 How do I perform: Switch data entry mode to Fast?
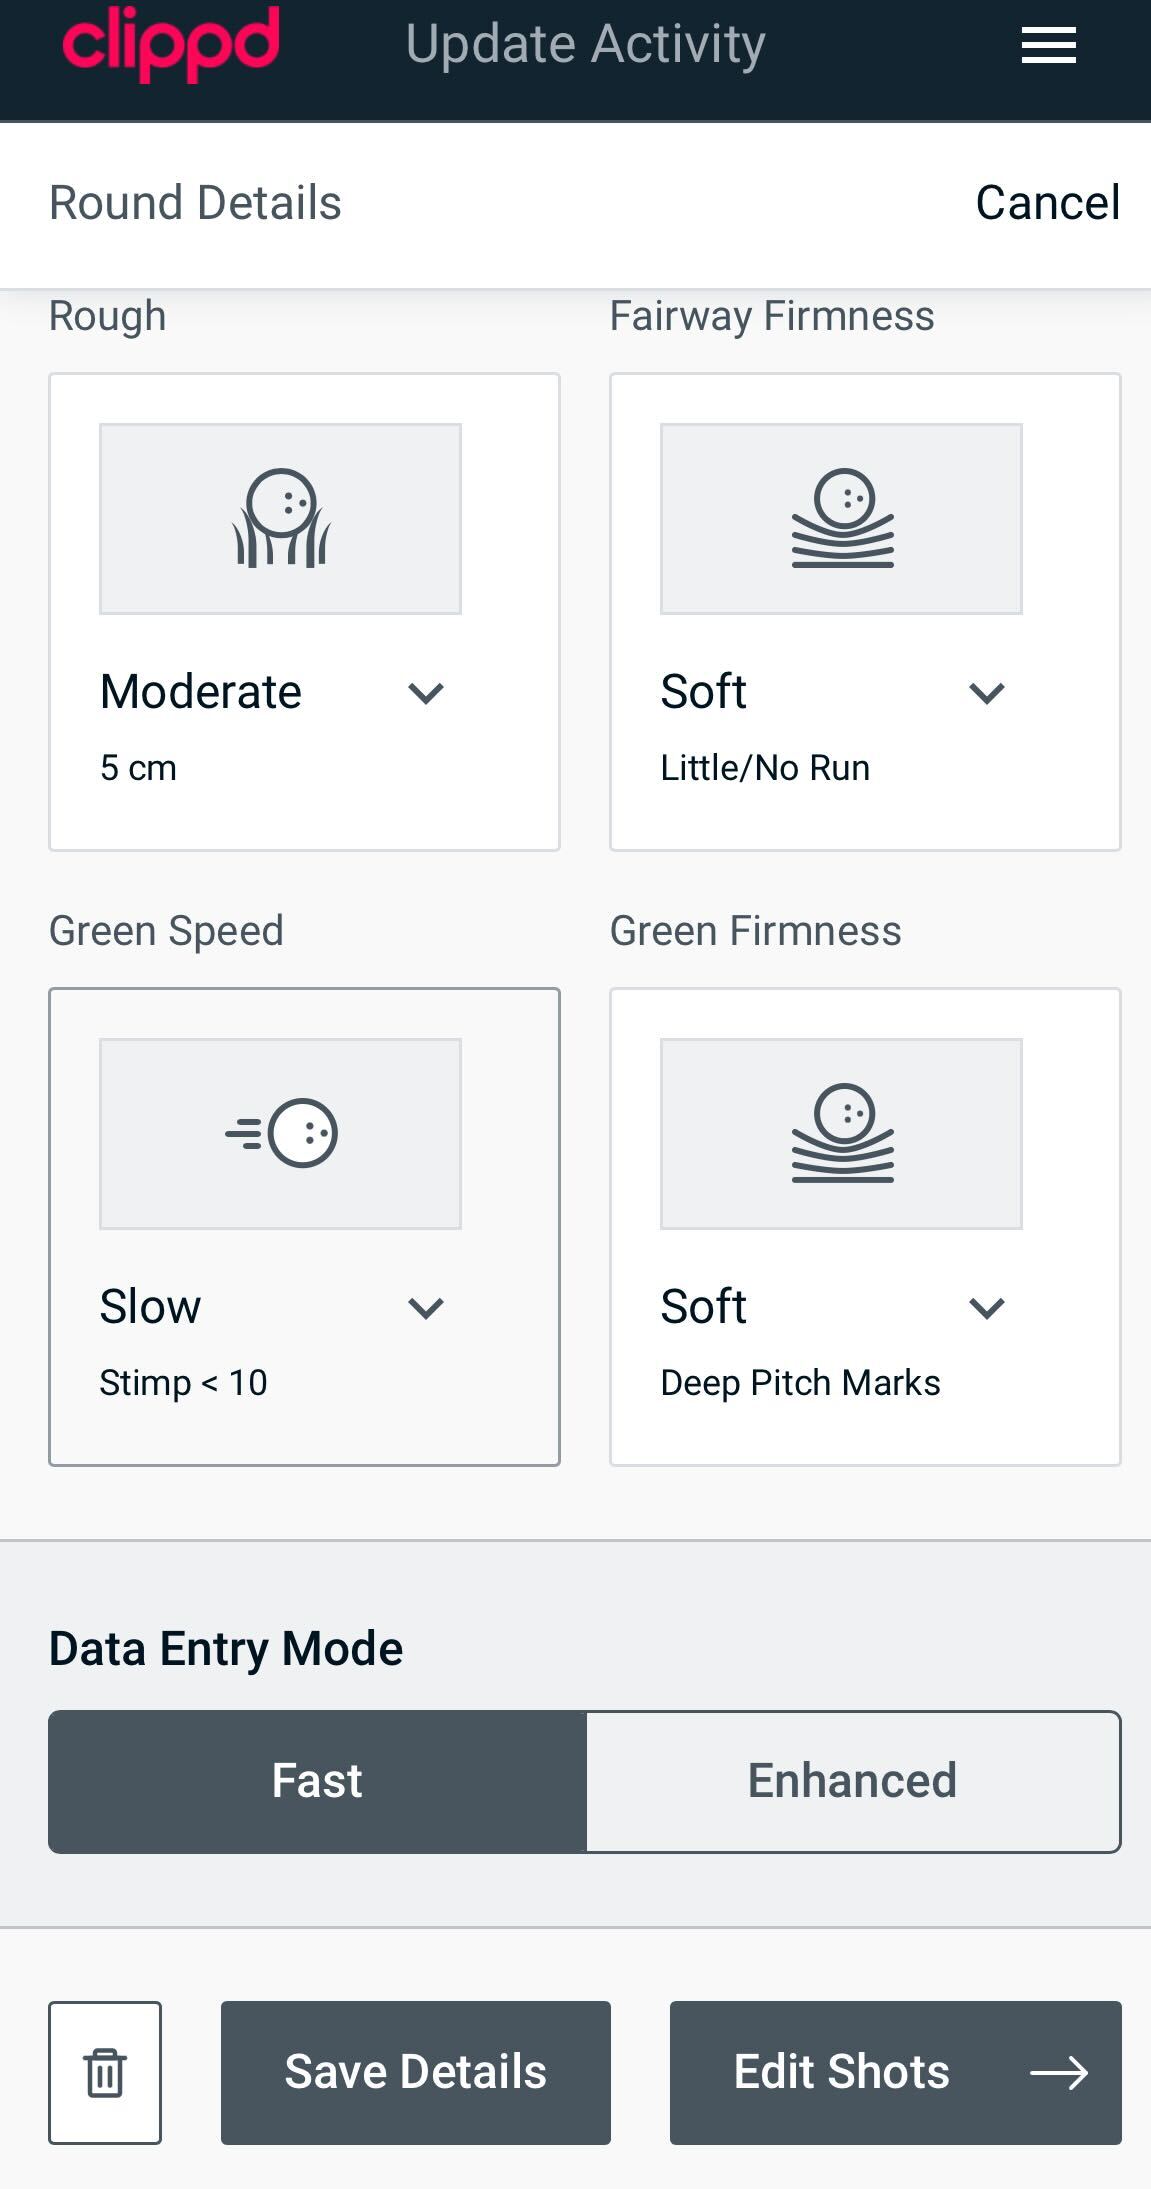pos(317,1781)
